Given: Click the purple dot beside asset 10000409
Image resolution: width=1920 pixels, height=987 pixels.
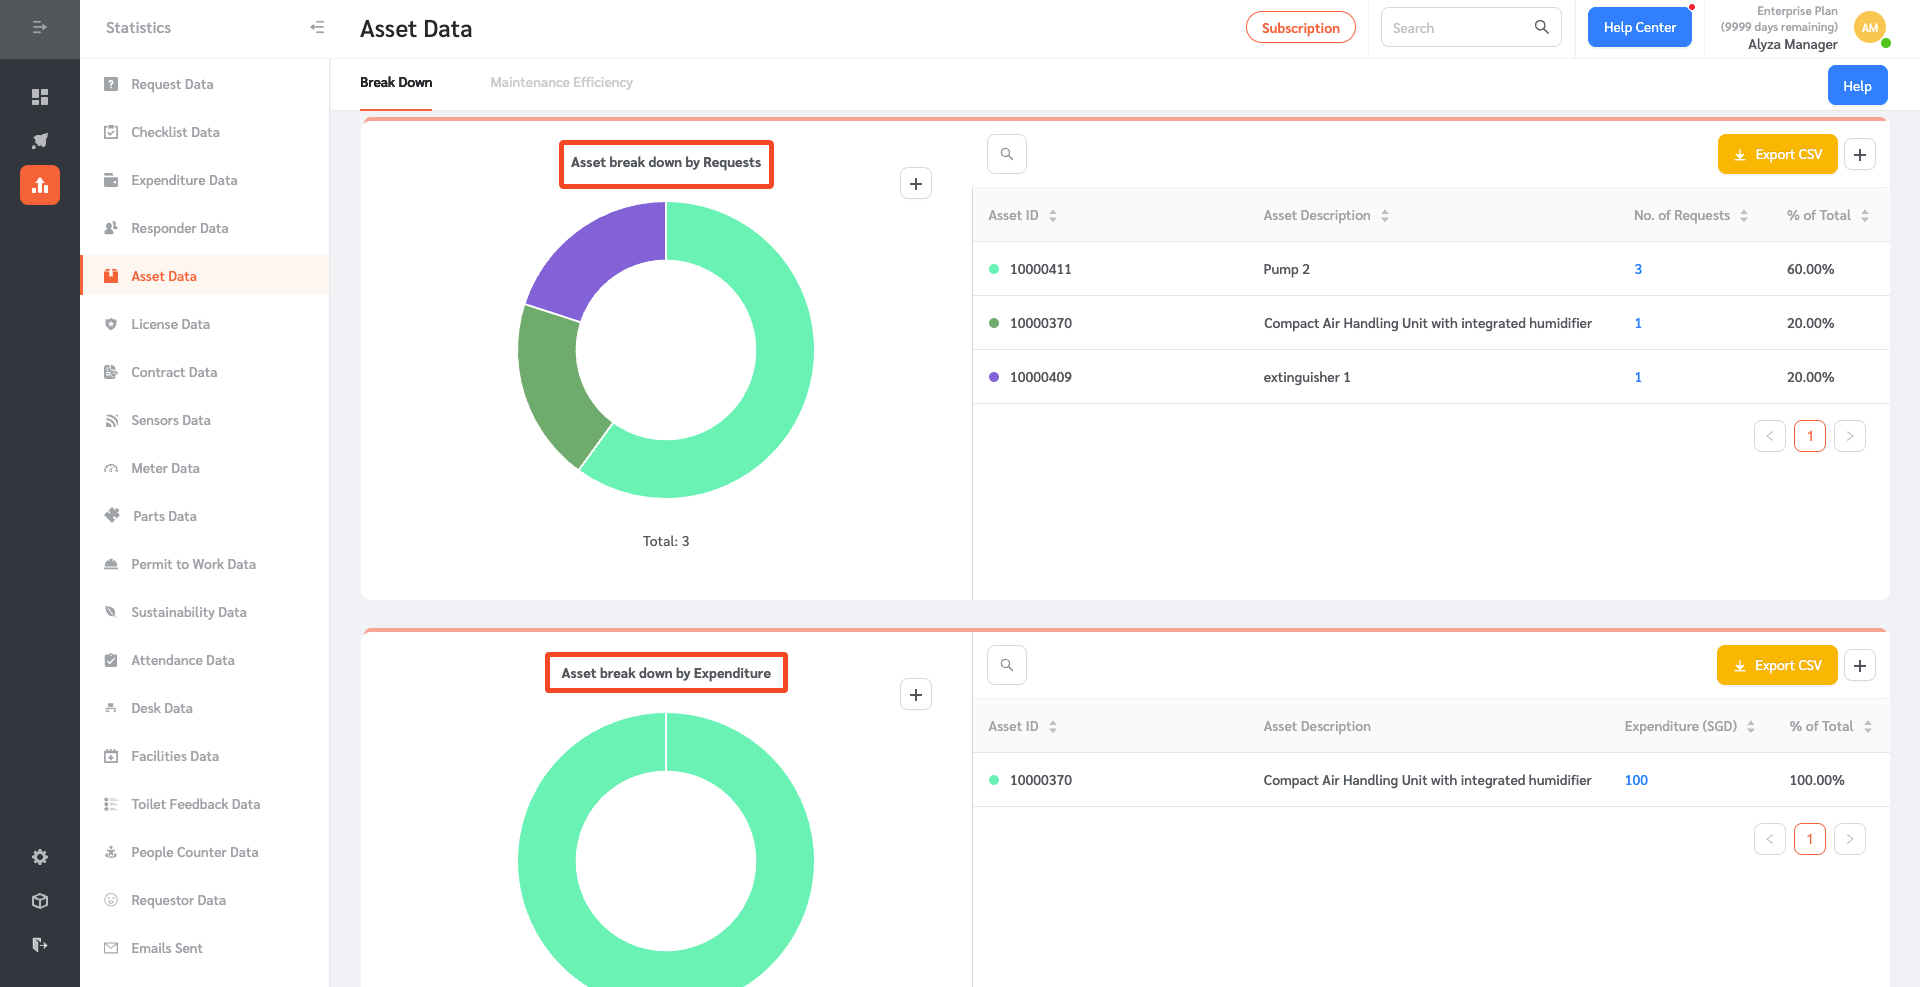Looking at the screenshot, I should (x=993, y=377).
